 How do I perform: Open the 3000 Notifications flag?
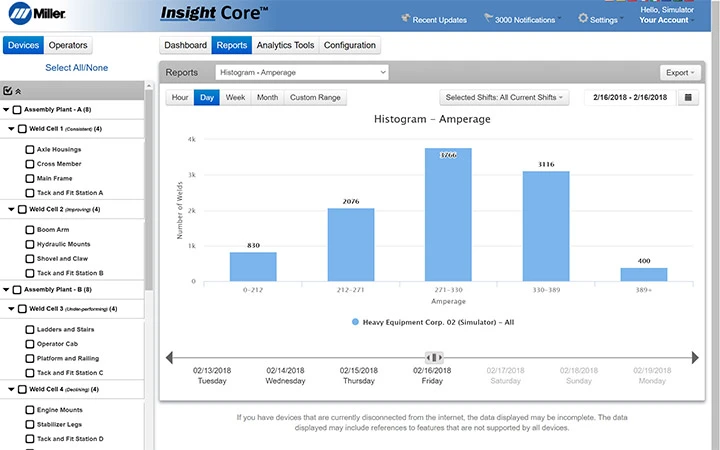click(488, 18)
